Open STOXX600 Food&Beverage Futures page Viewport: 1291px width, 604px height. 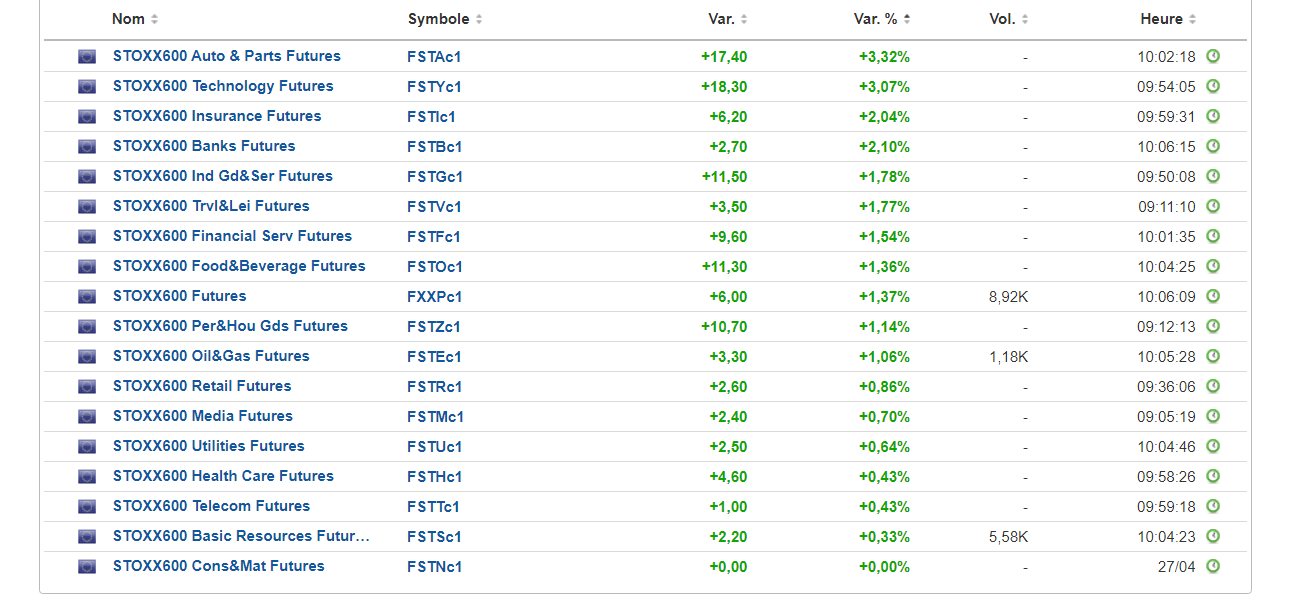click(x=239, y=266)
